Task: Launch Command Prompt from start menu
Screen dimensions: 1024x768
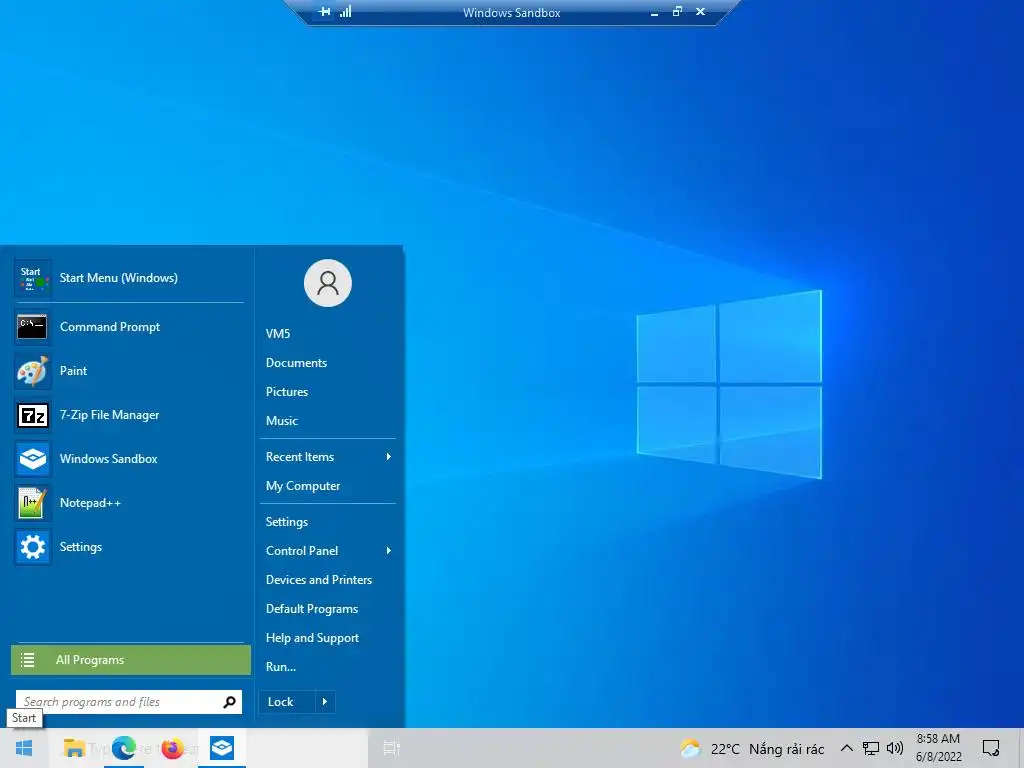Action: 129,327
